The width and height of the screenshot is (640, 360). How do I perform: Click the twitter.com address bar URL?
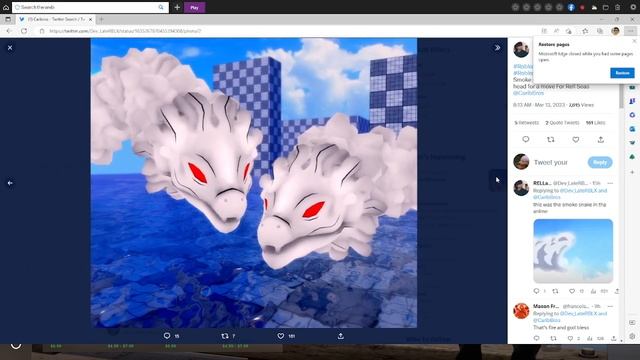(x=125, y=31)
